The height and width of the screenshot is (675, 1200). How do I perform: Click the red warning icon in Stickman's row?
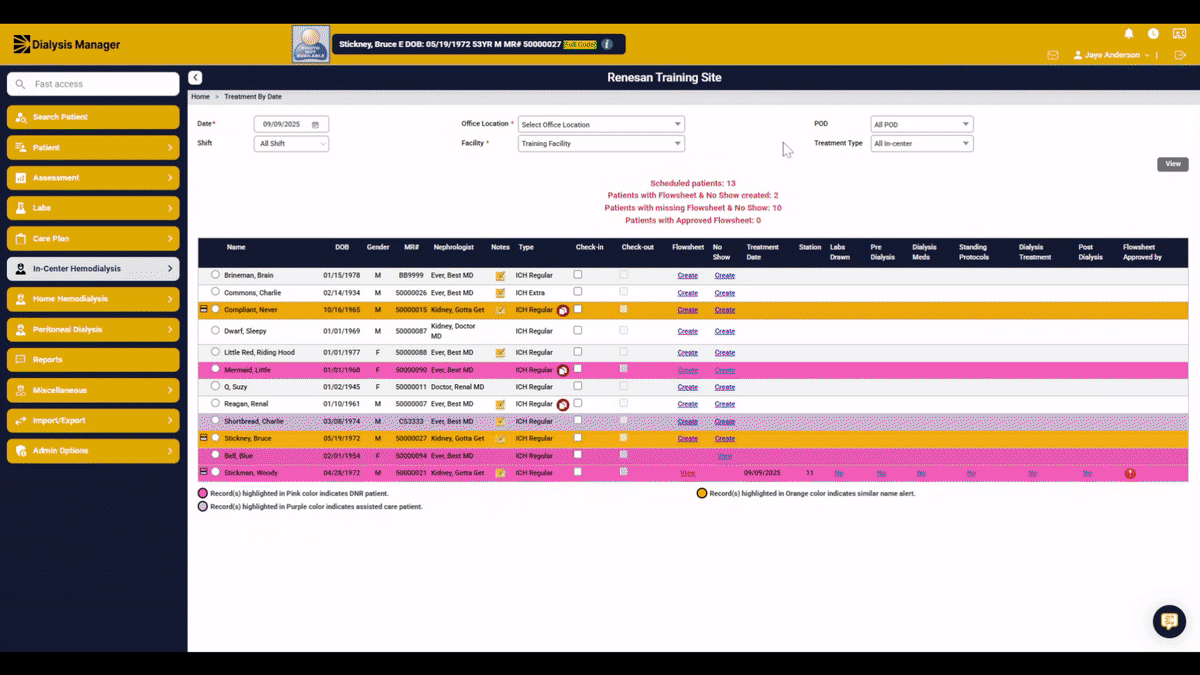1130,474
